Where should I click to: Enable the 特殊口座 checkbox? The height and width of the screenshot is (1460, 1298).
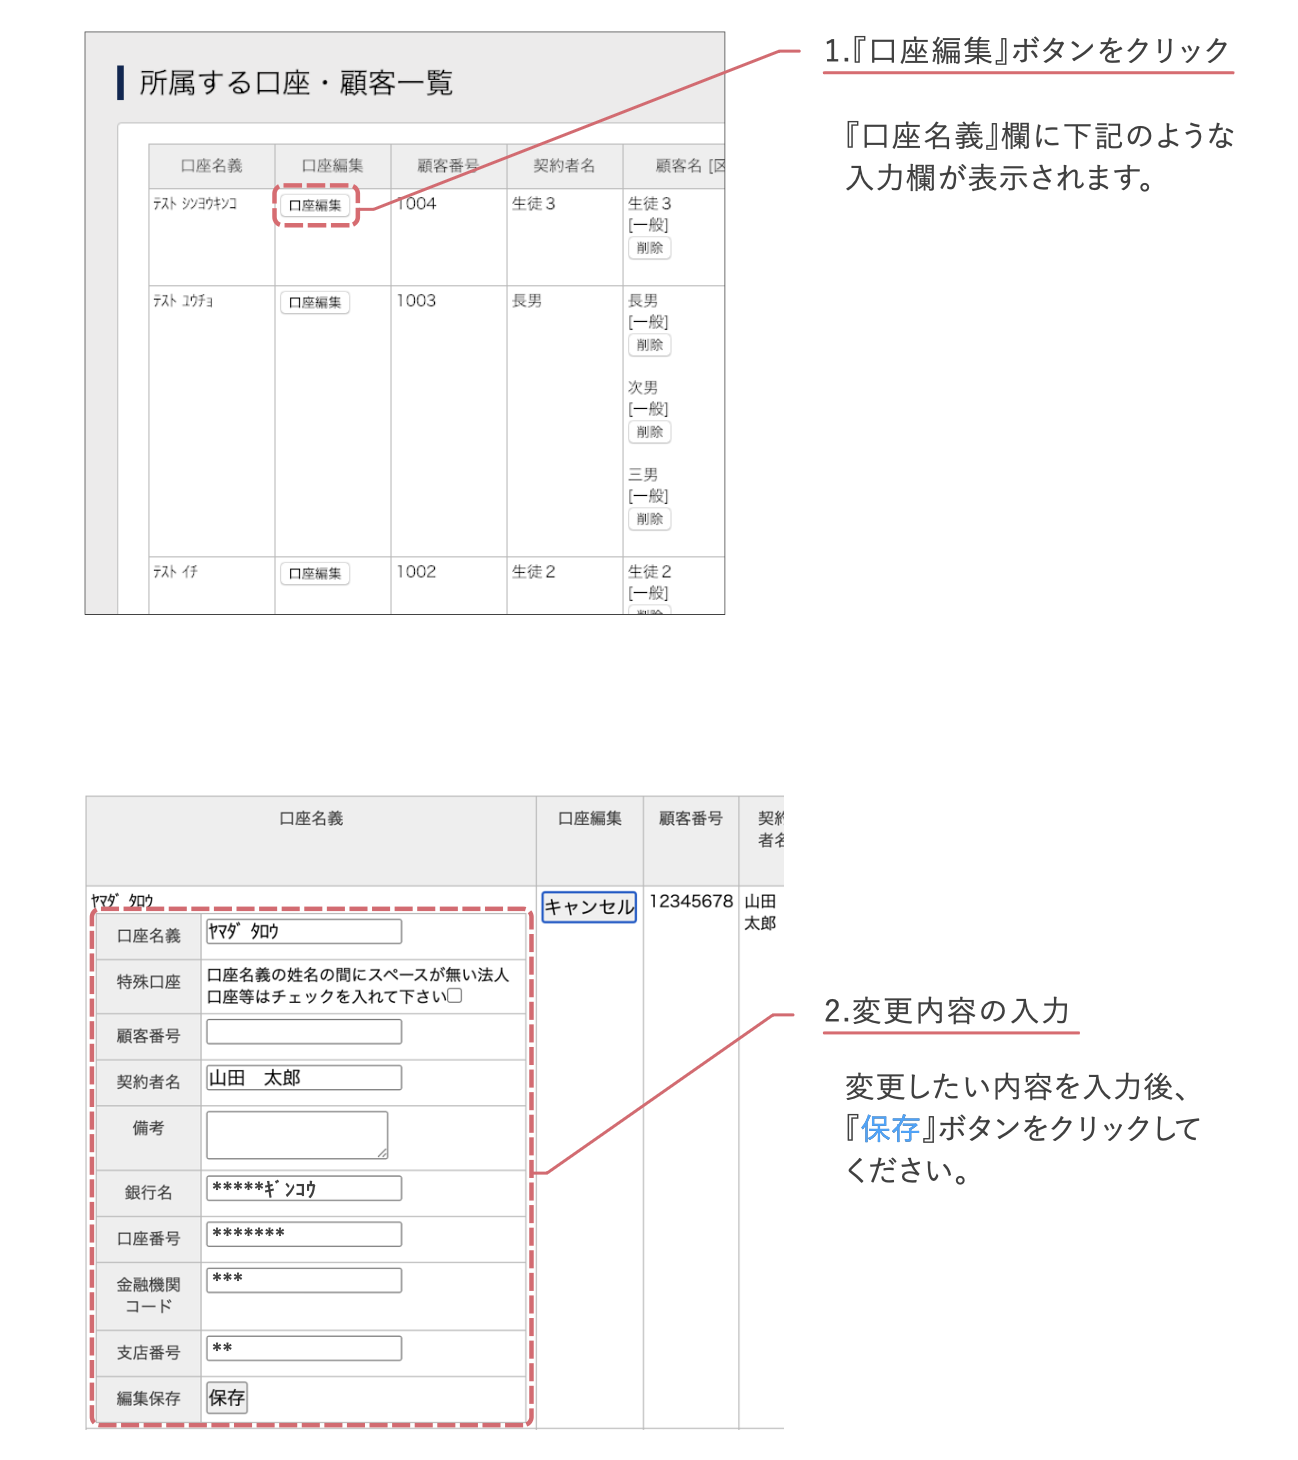click(457, 995)
